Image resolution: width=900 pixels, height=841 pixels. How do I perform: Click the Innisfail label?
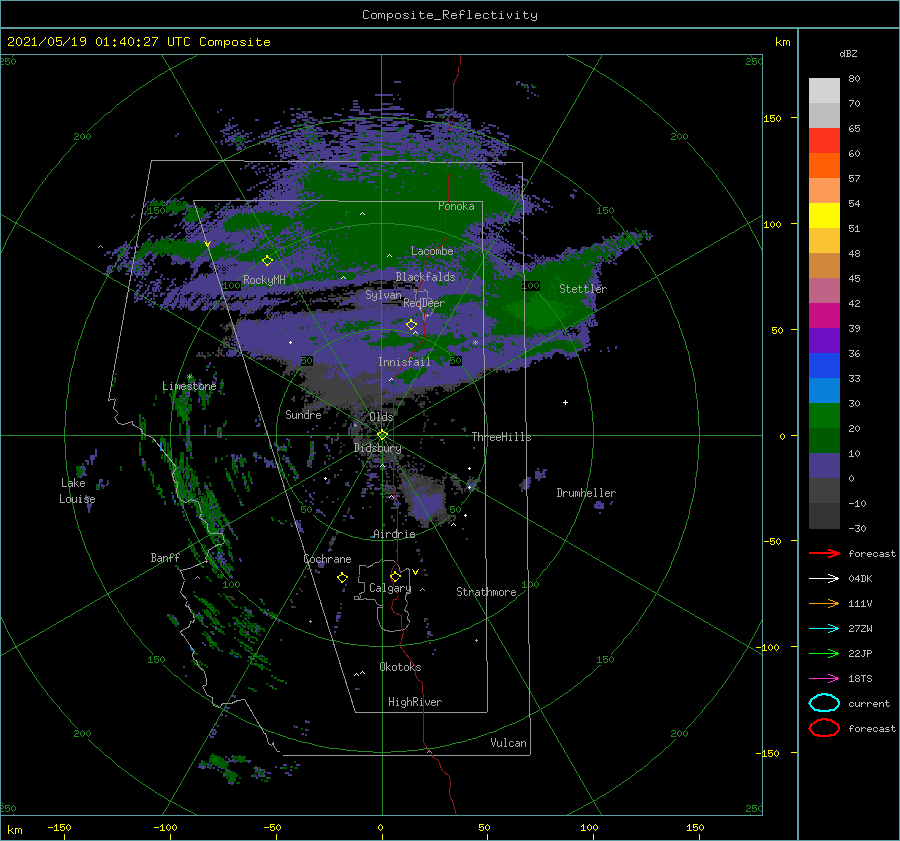404,362
